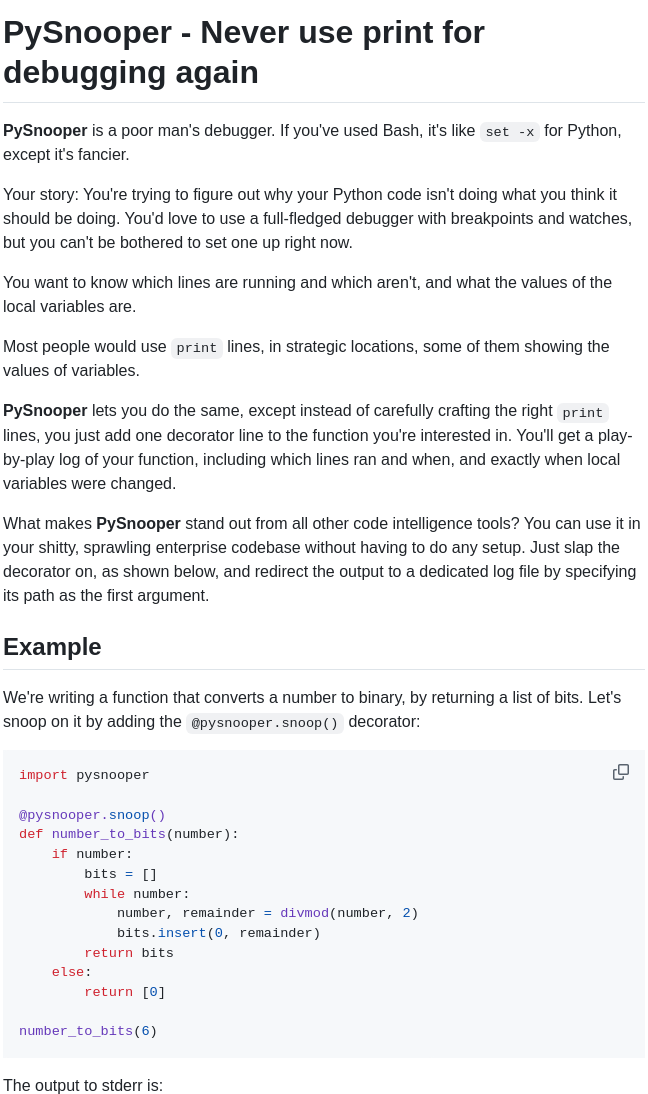Click the print inline code element
This screenshot has height=1094, width=648.
pos(196,348)
